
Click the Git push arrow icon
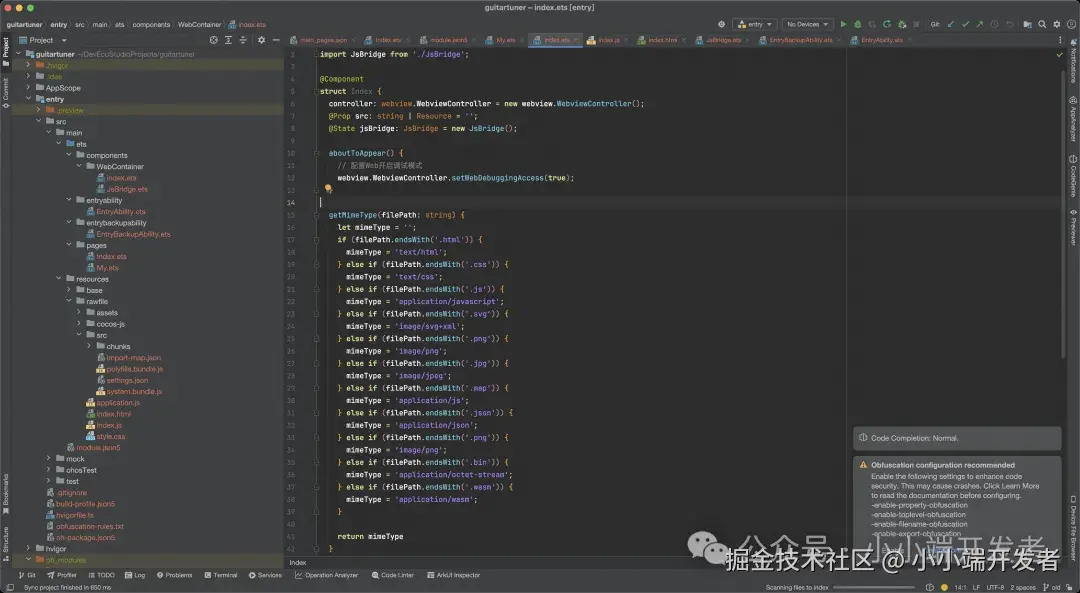(x=979, y=24)
